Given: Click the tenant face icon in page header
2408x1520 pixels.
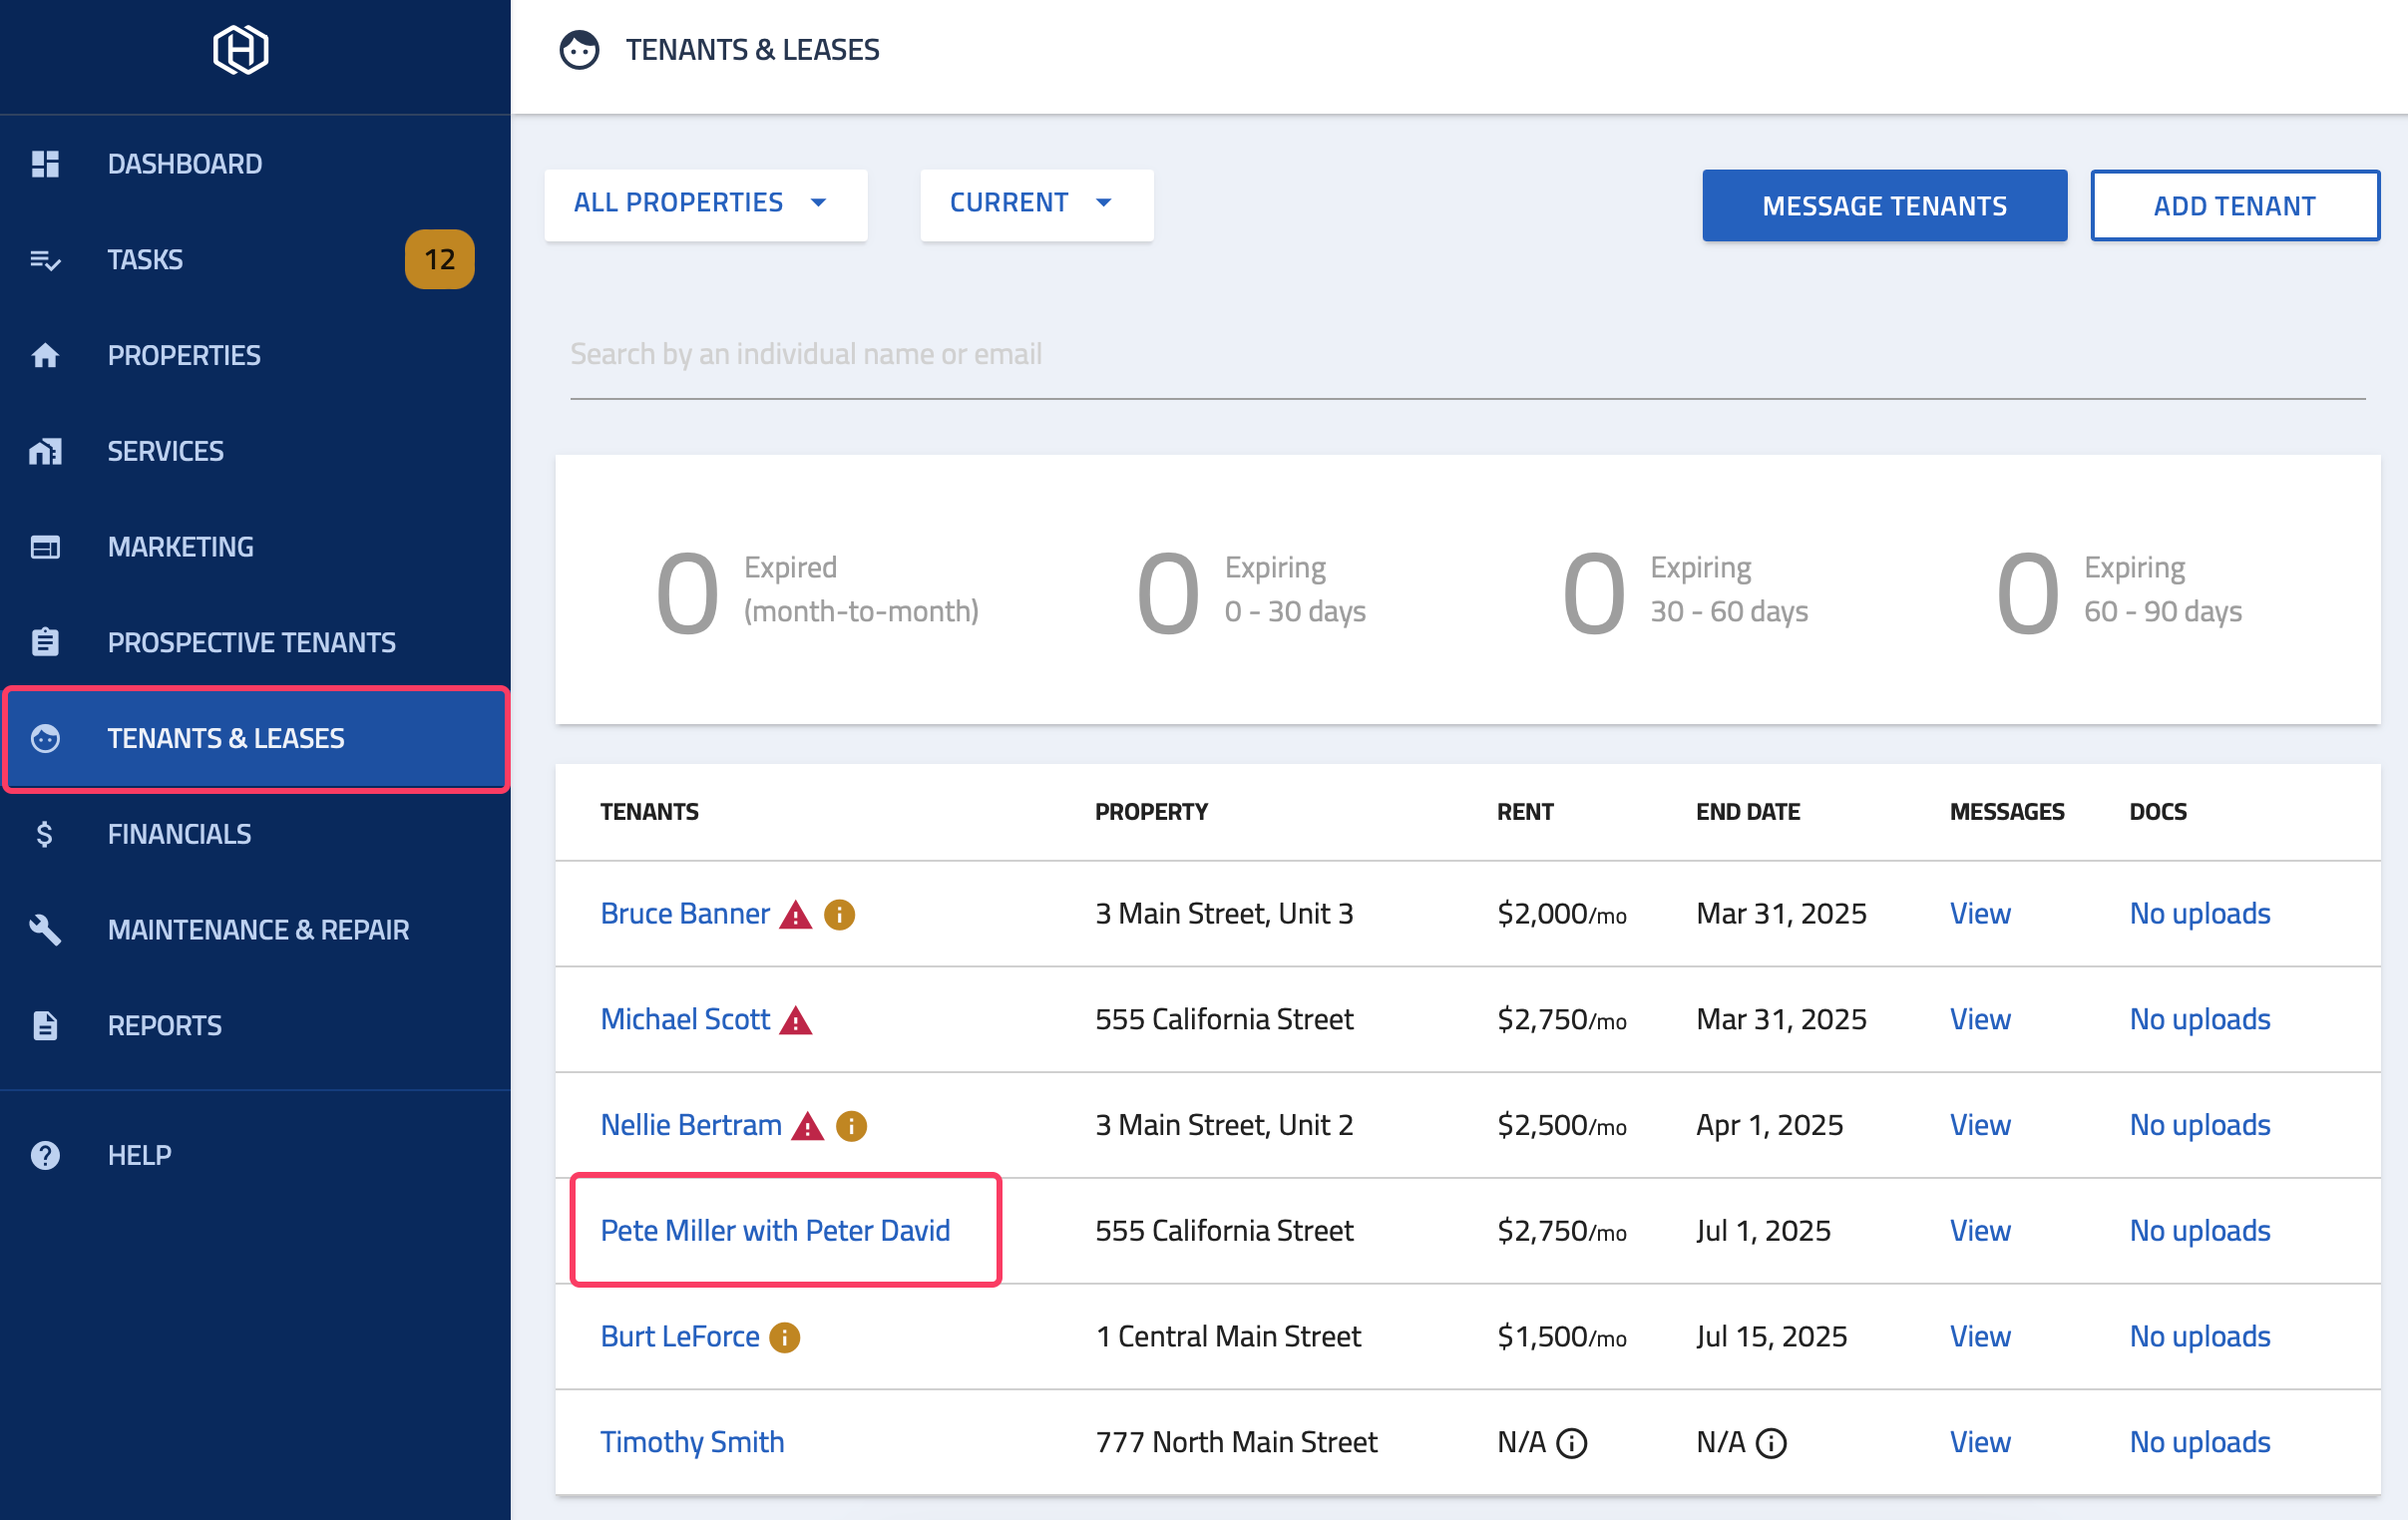Looking at the screenshot, I should 579,50.
